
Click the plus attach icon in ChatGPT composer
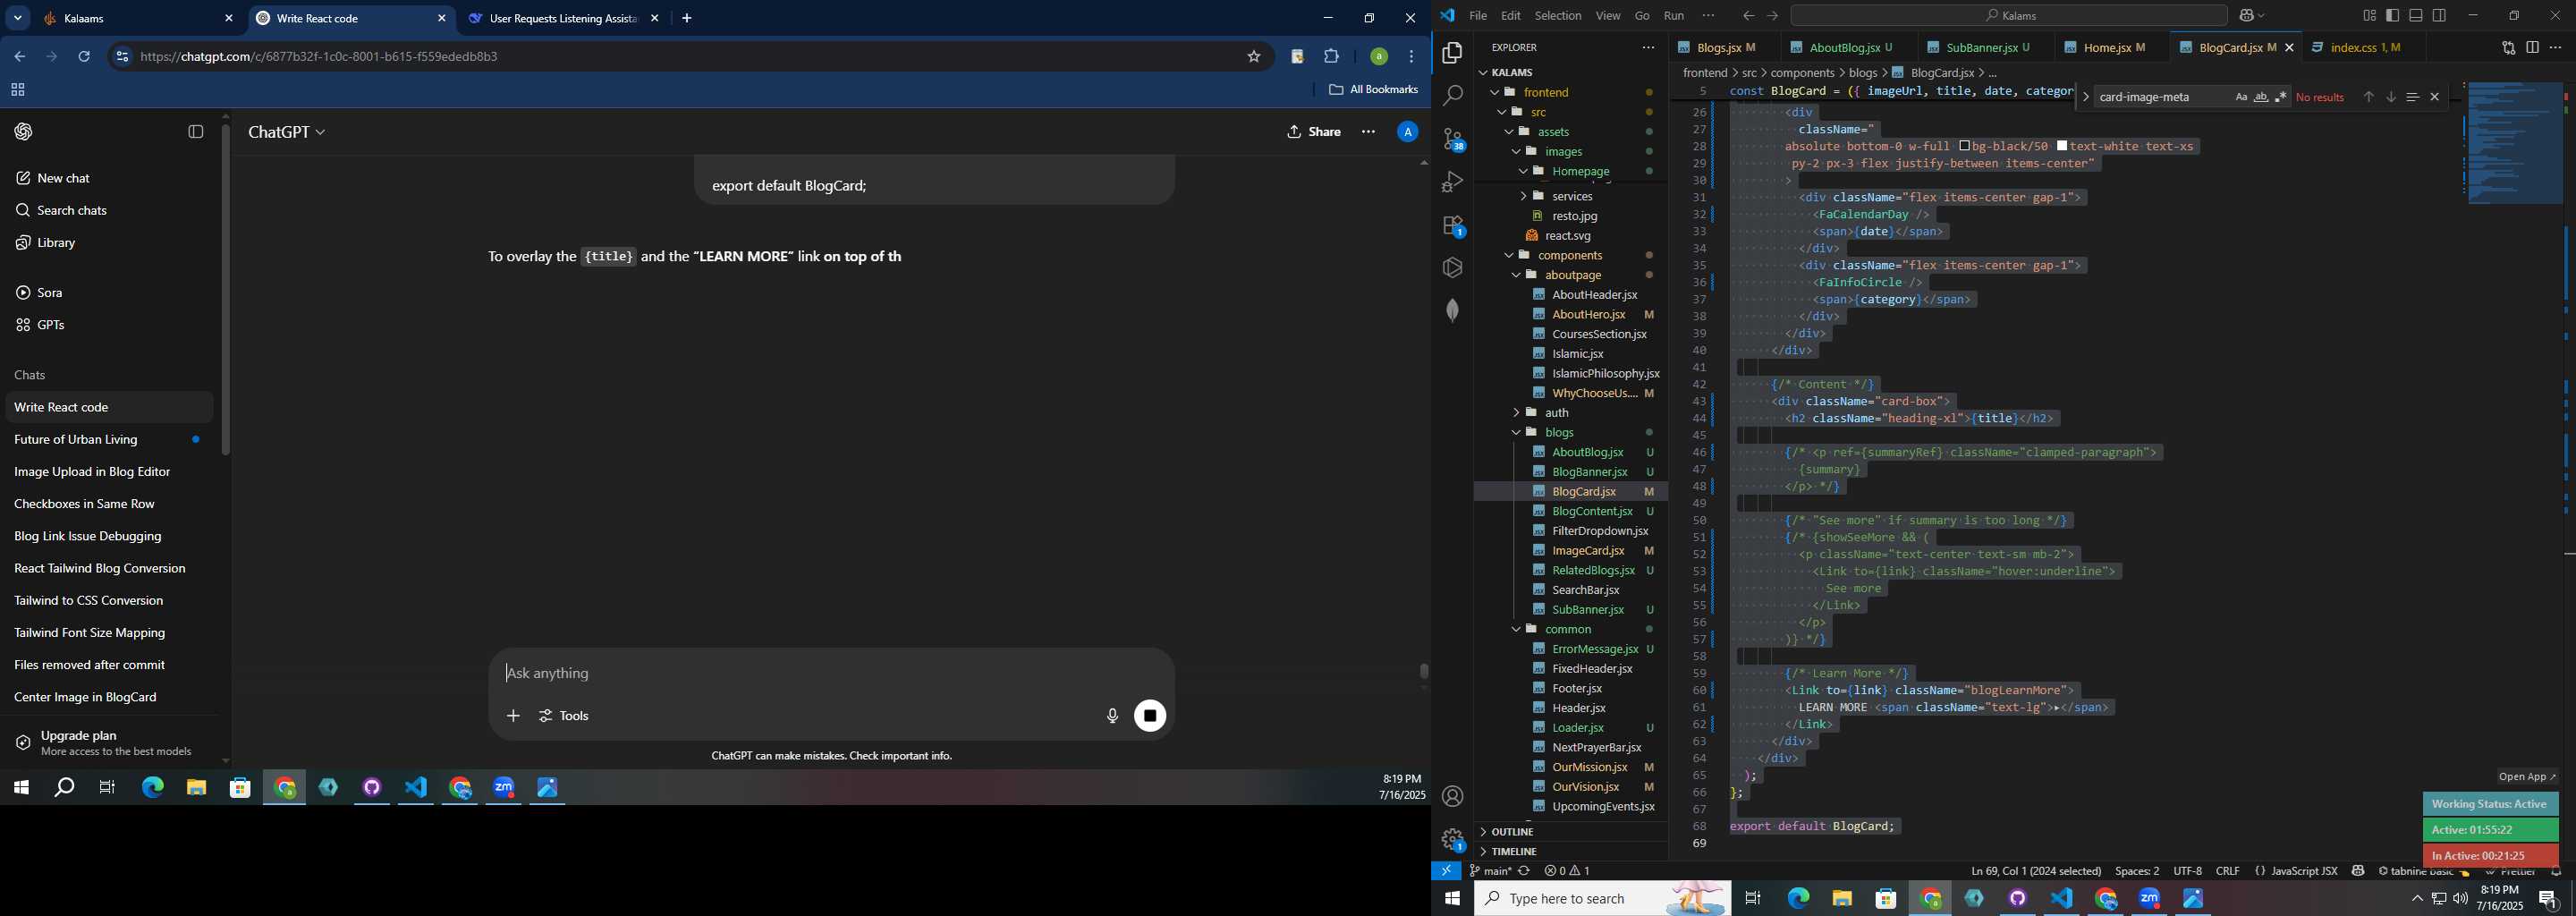513,716
